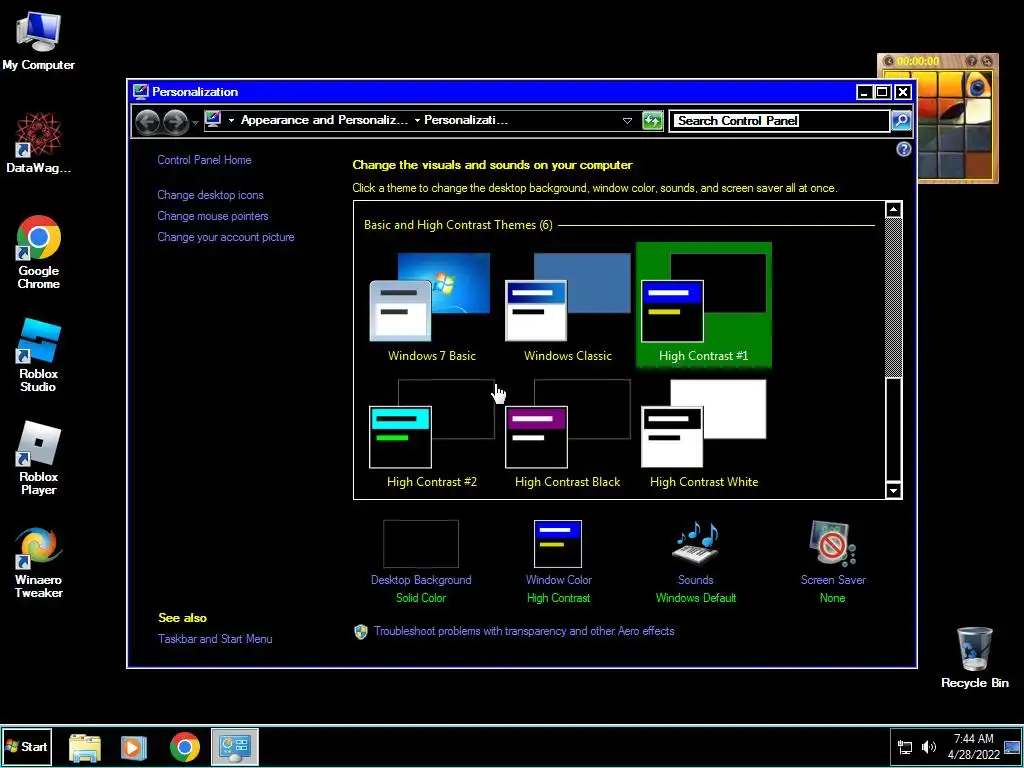Screen dimensions: 1024x768
Task: Go to Control Panel Home
Action: click(x=204, y=160)
